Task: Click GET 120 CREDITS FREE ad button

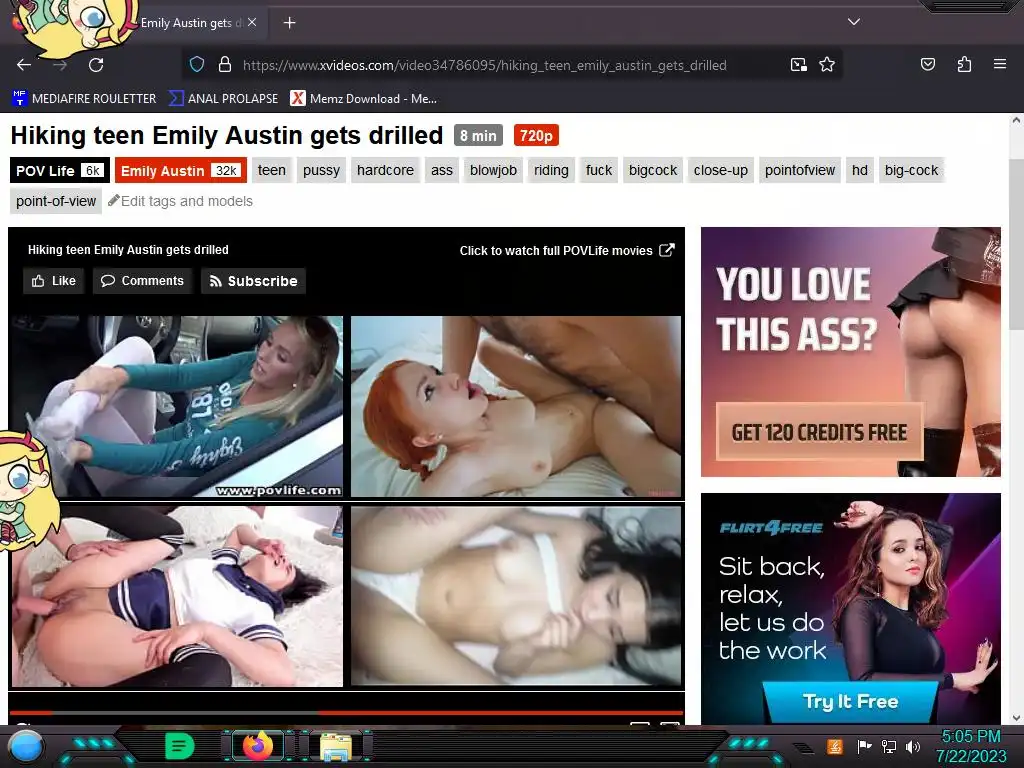Action: 819,432
